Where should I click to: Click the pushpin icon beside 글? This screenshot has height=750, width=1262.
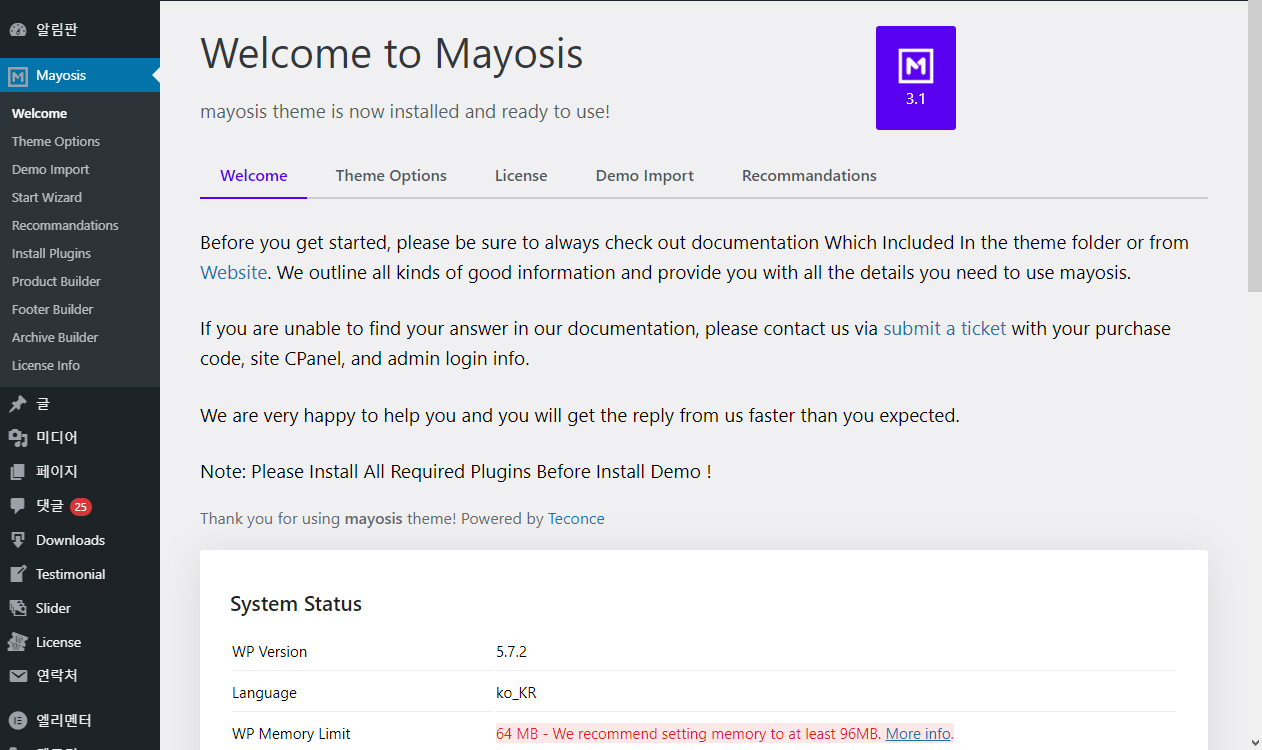[x=17, y=404]
